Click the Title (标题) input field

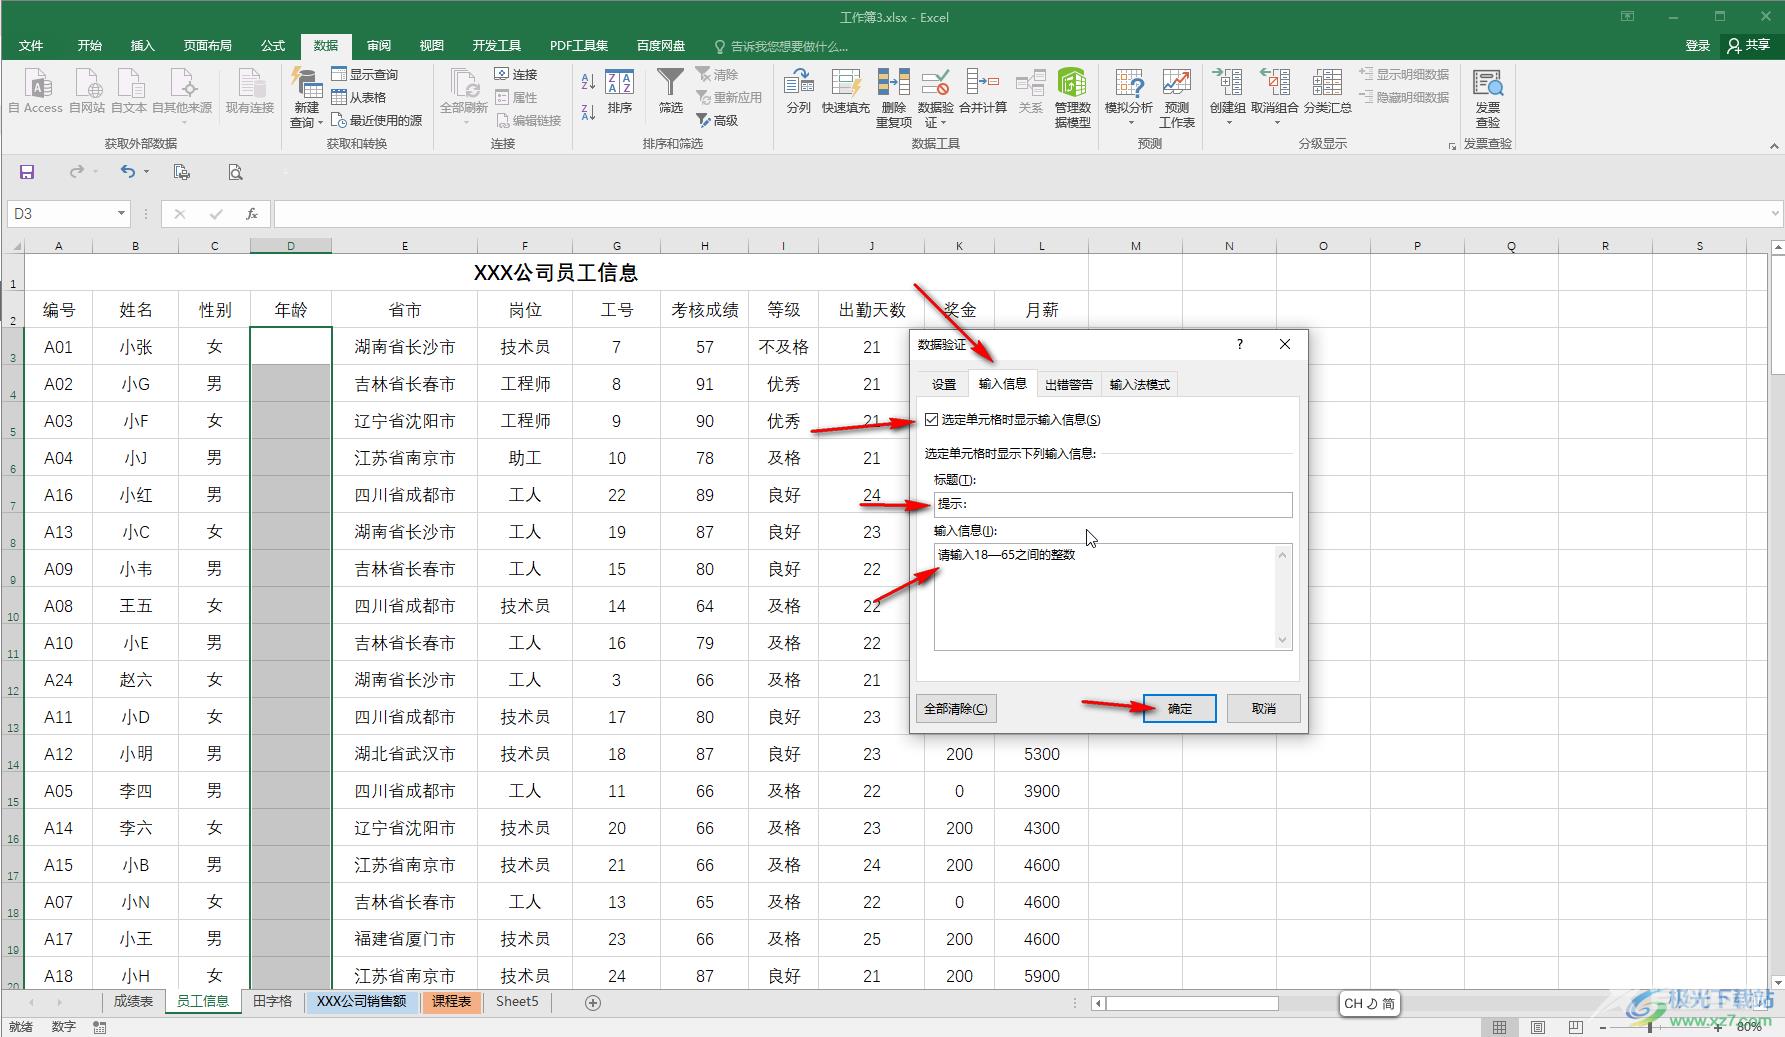coord(1113,504)
